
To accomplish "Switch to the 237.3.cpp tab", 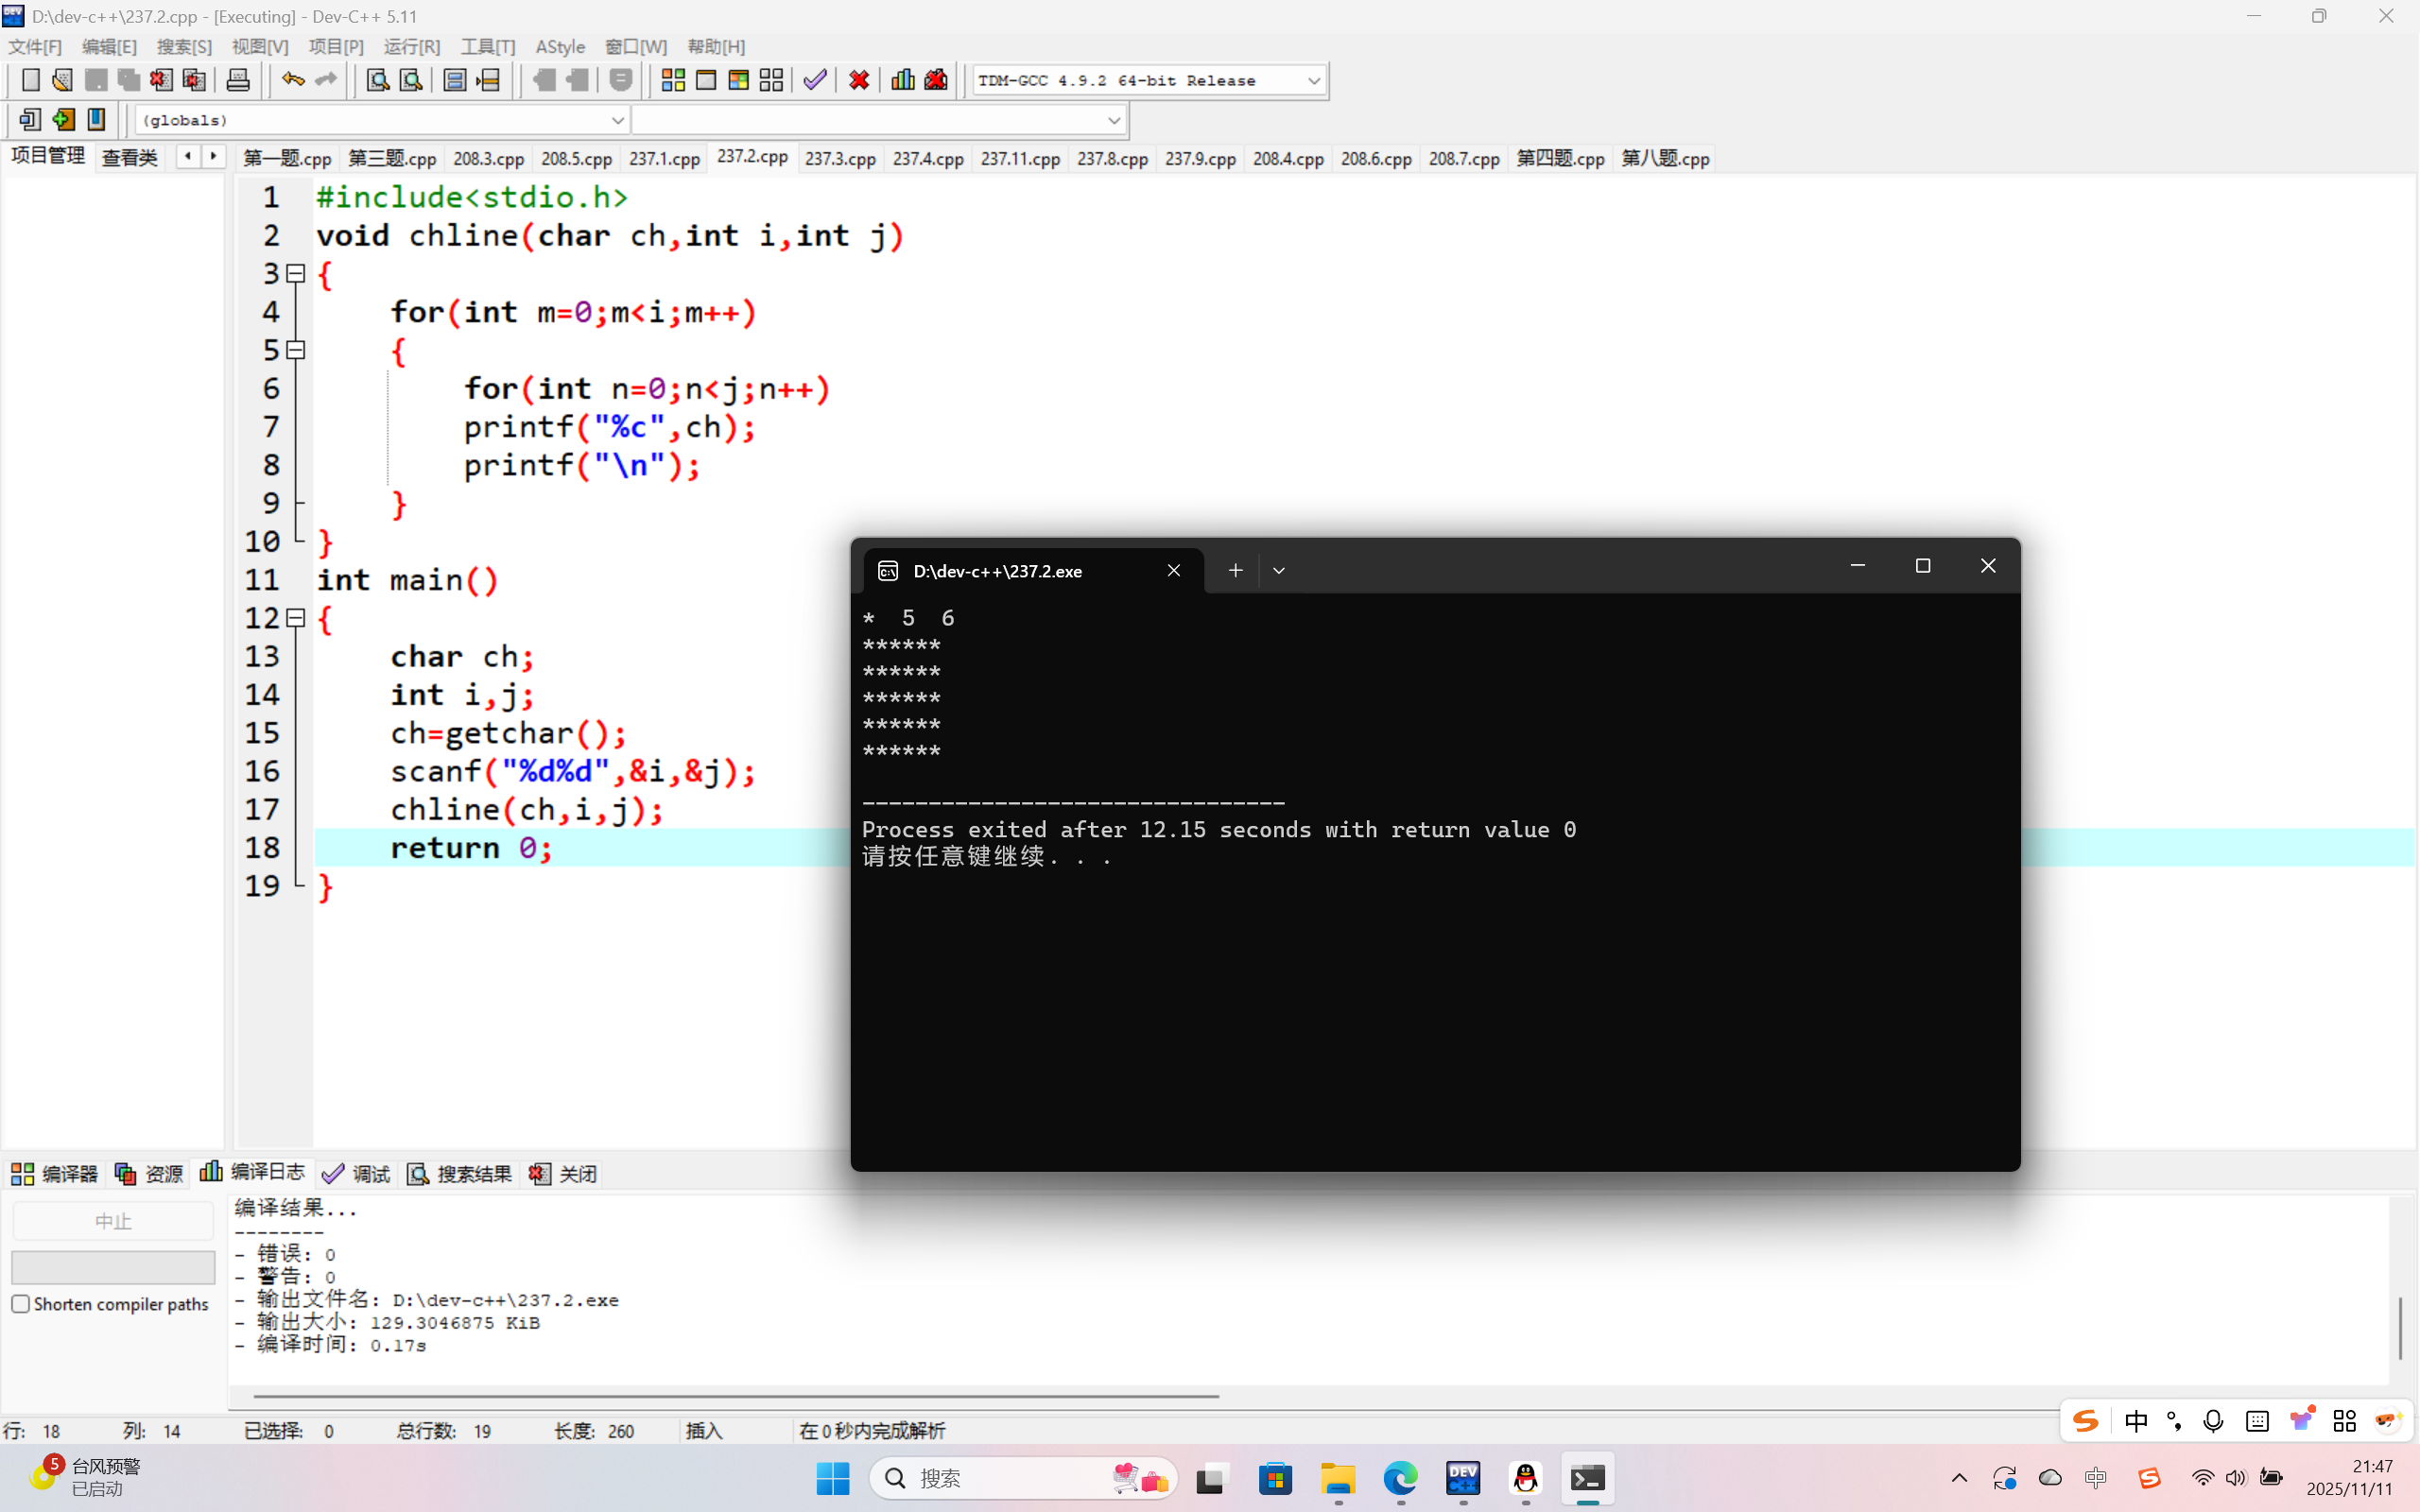I will click(x=840, y=158).
